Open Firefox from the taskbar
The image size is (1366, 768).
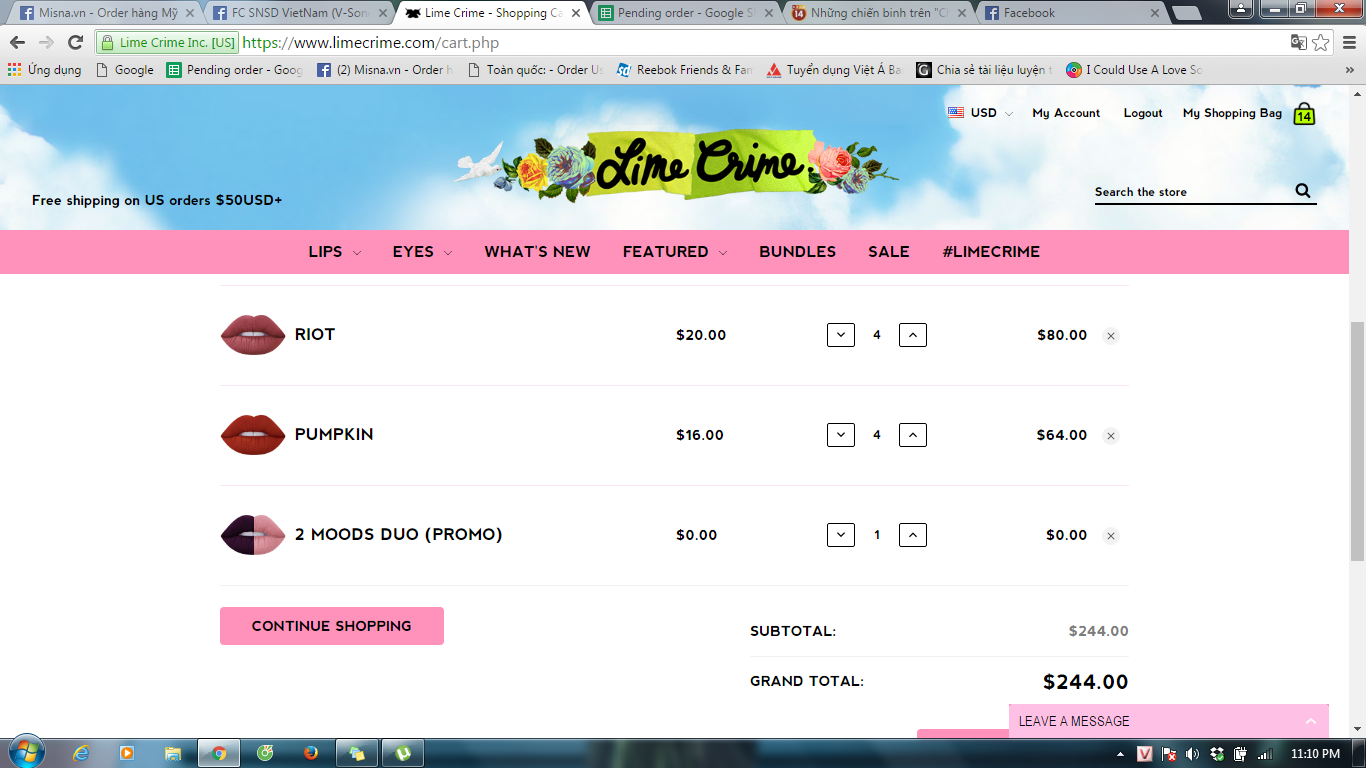tap(310, 753)
